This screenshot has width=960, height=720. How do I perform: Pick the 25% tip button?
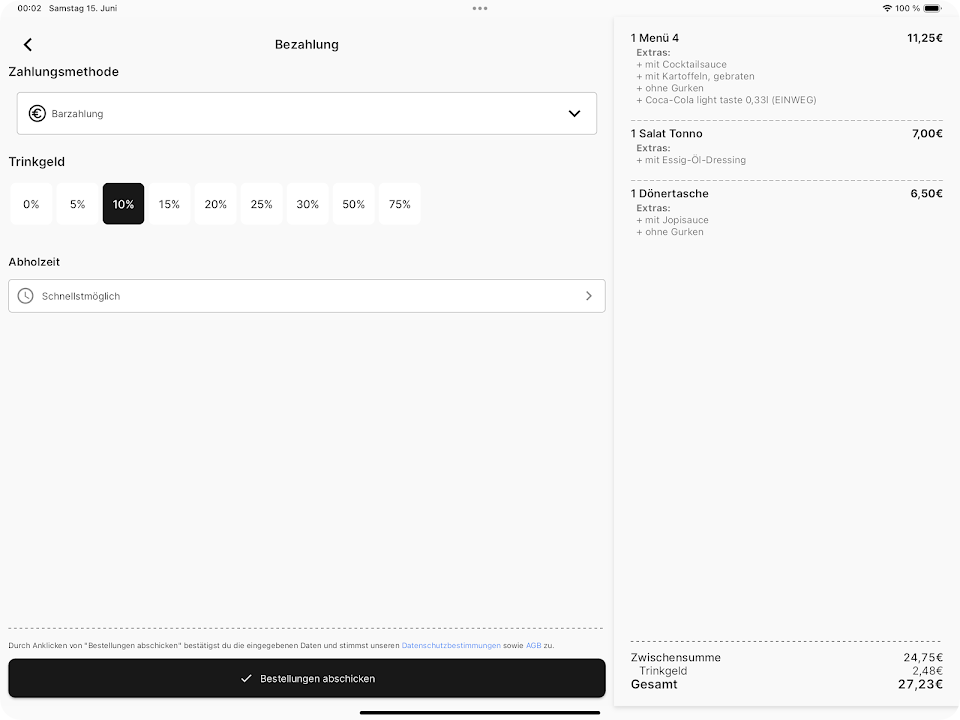click(261, 204)
